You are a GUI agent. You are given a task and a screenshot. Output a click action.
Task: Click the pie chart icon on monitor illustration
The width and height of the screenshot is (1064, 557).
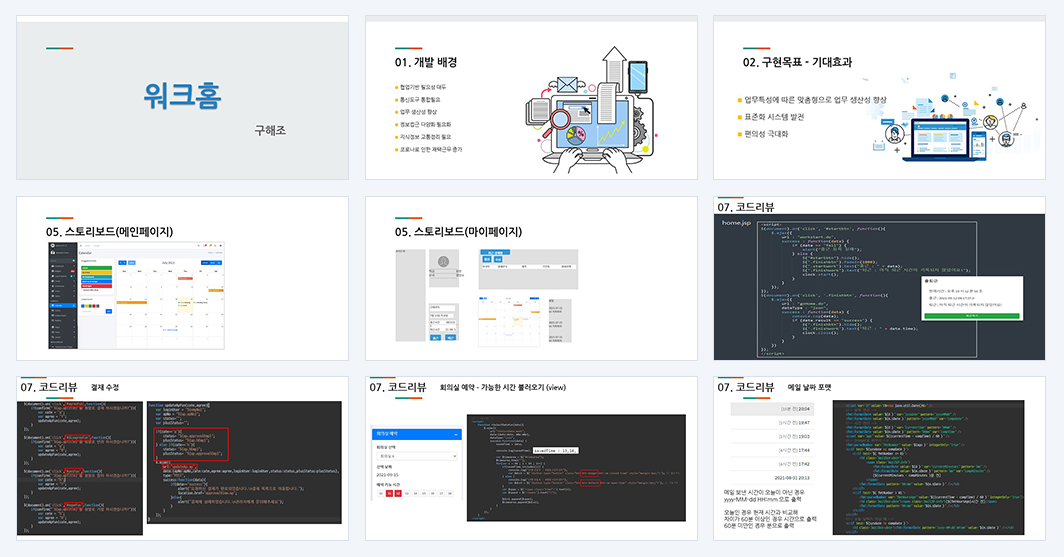[576, 134]
